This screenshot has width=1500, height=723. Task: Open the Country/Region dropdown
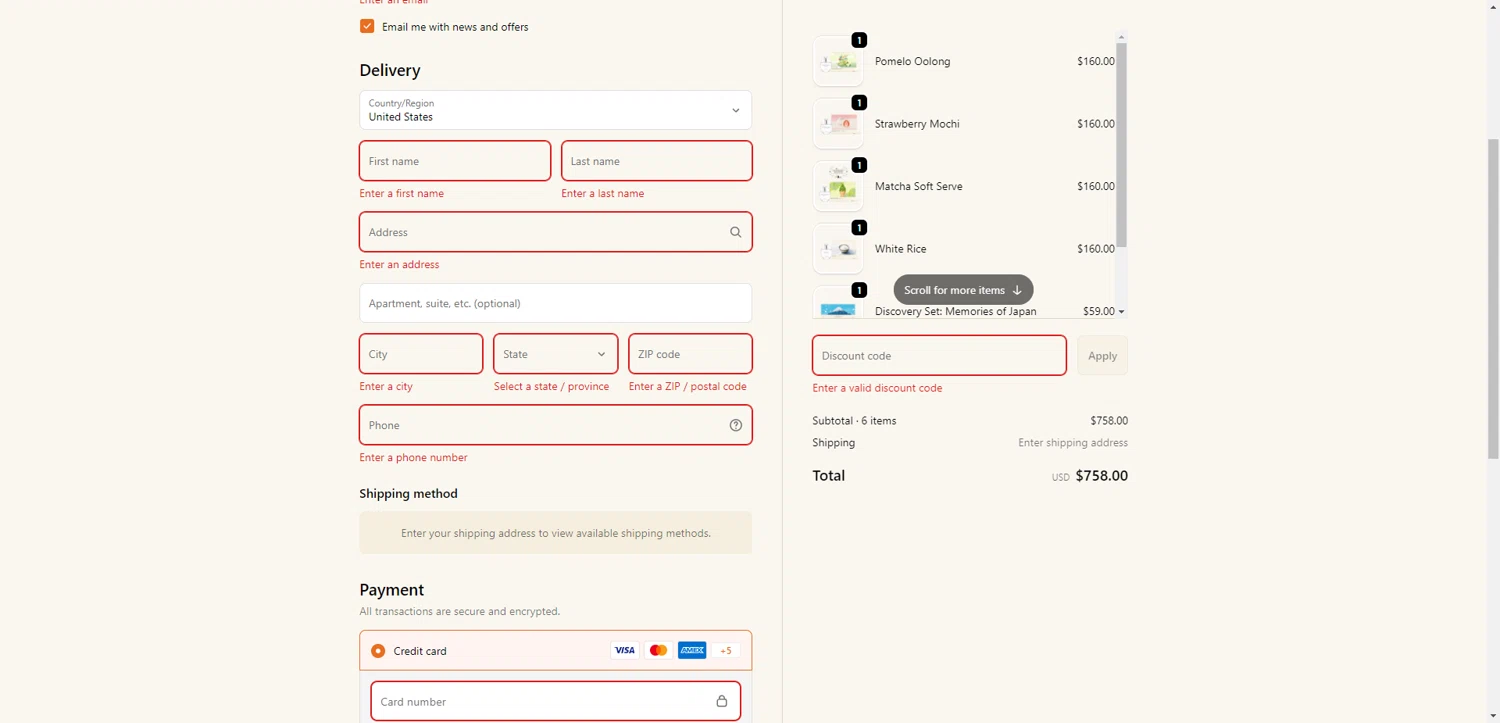click(x=555, y=110)
